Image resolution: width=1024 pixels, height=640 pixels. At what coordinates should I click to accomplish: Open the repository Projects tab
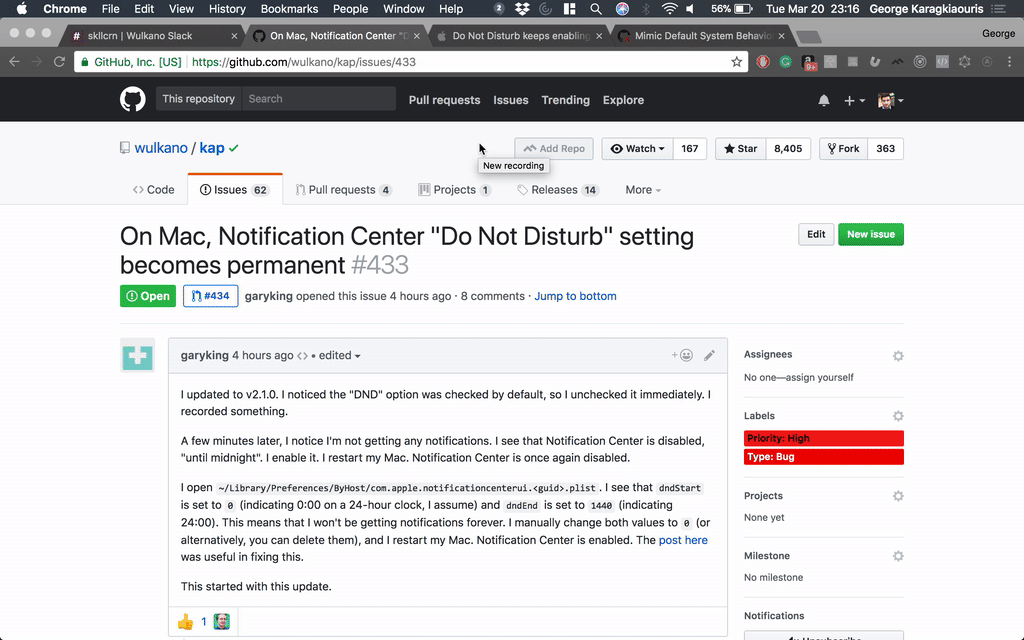tap(455, 190)
